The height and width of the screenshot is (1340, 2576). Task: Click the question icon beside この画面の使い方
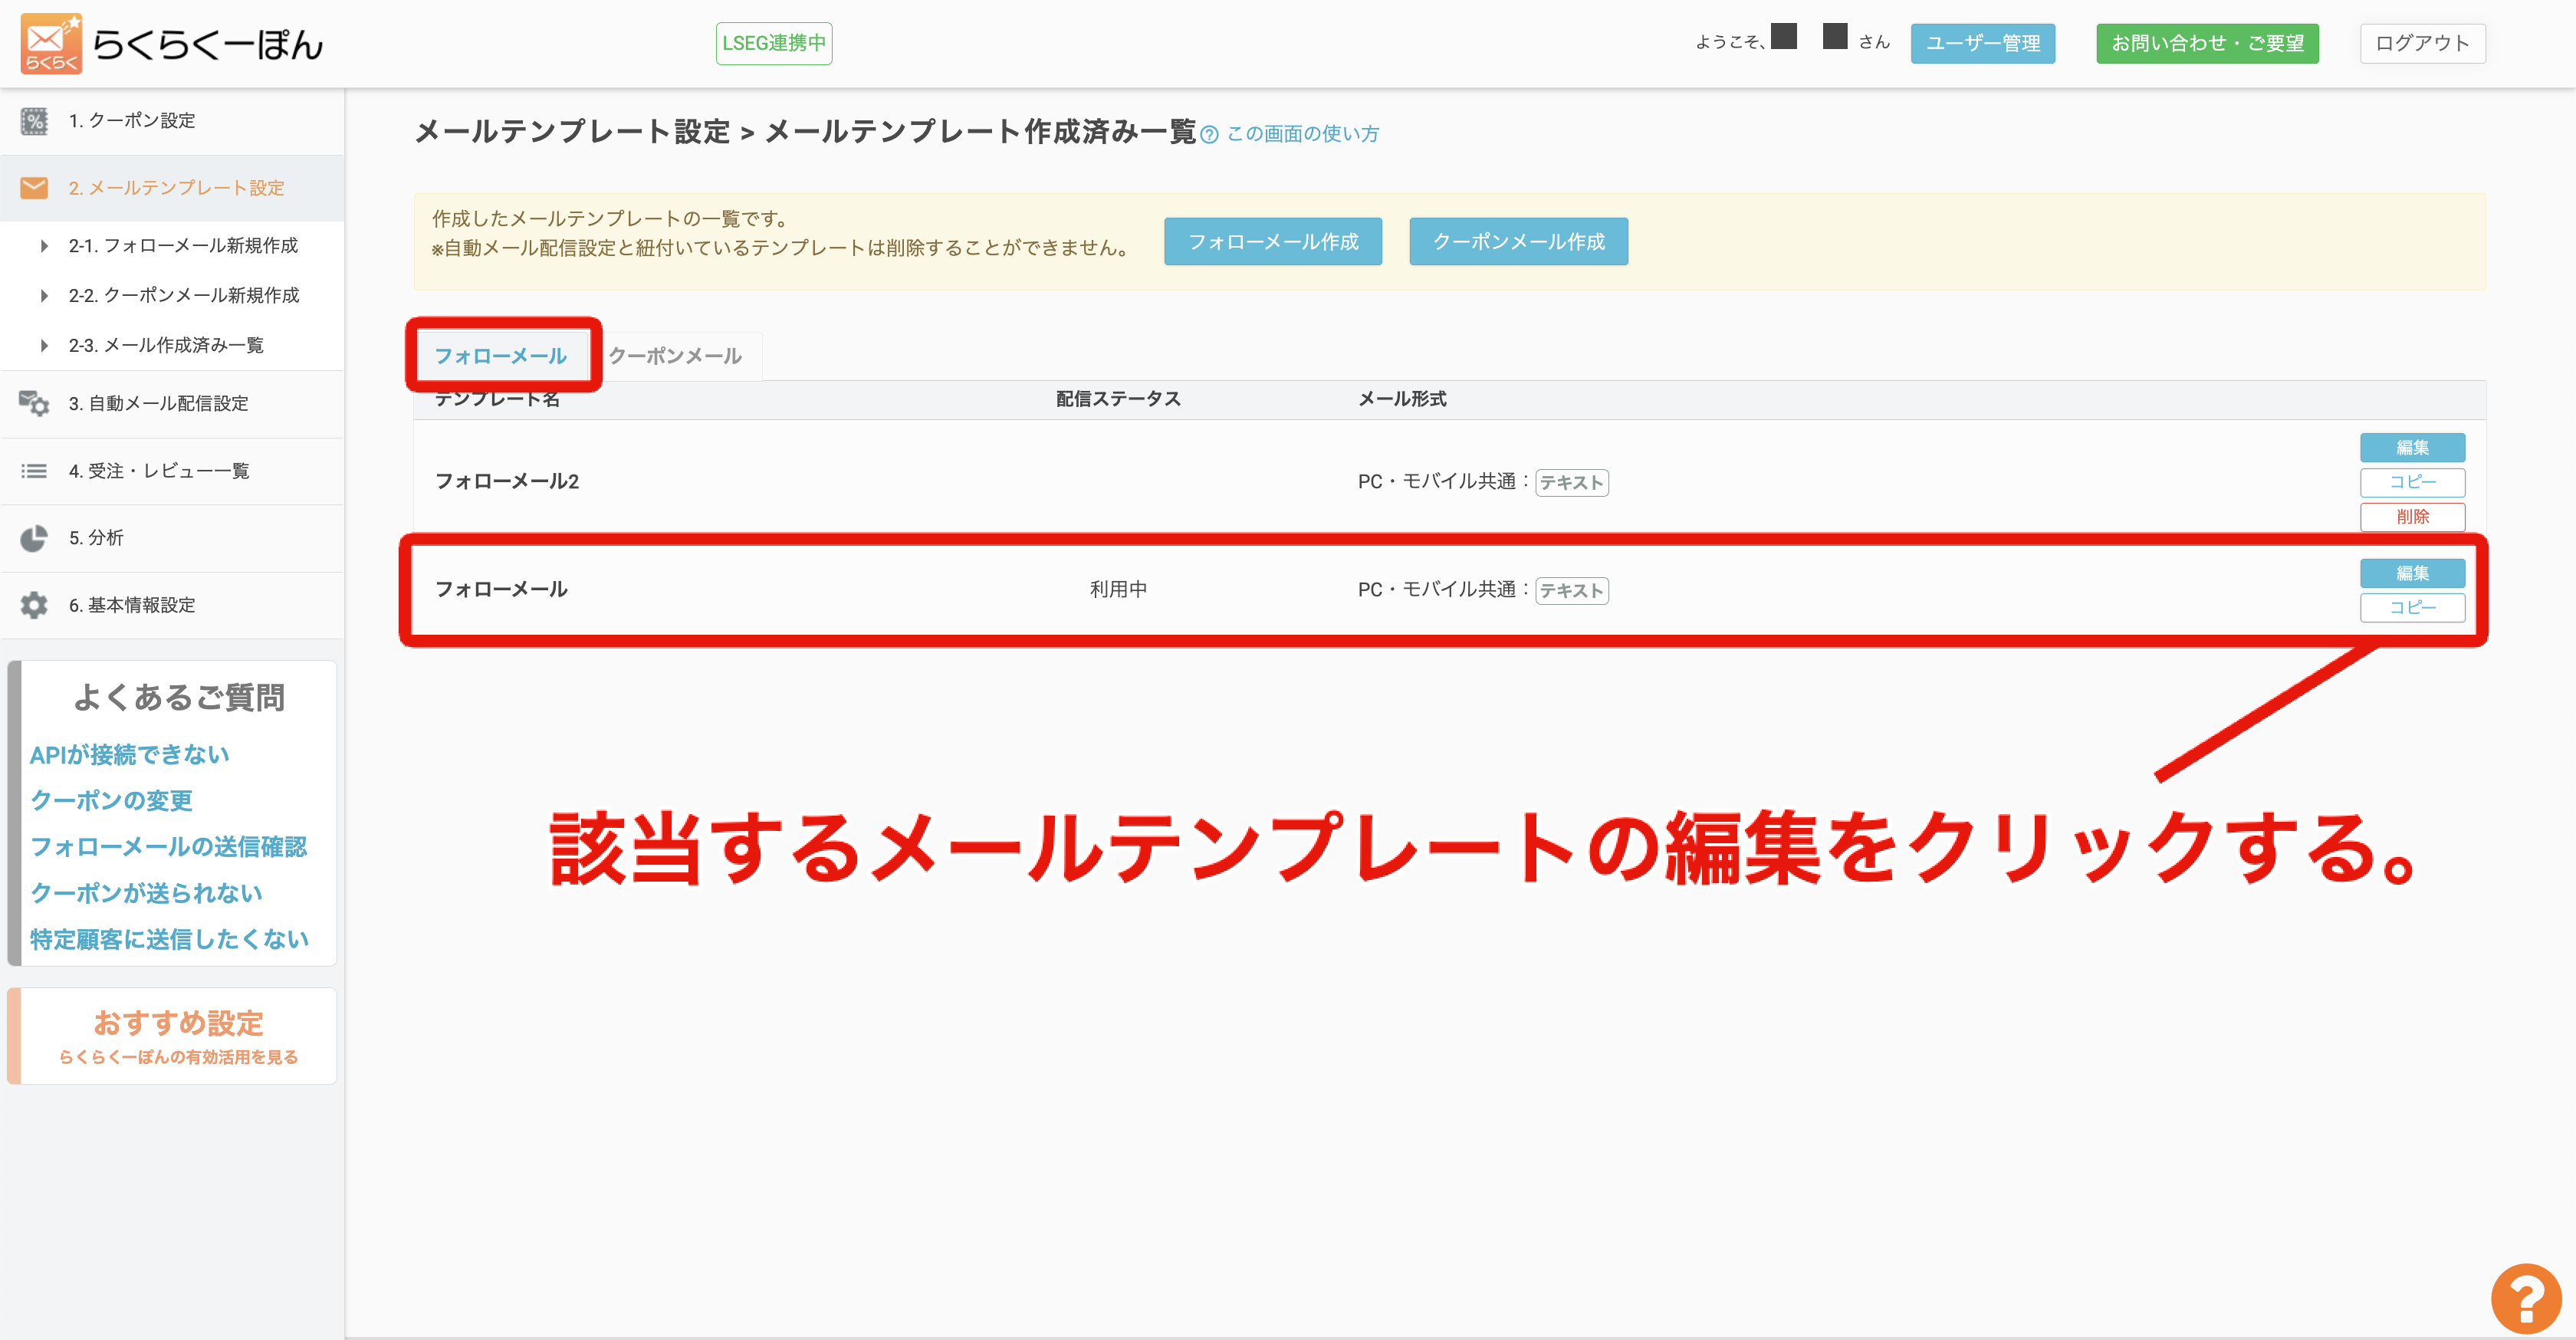pos(1209,134)
